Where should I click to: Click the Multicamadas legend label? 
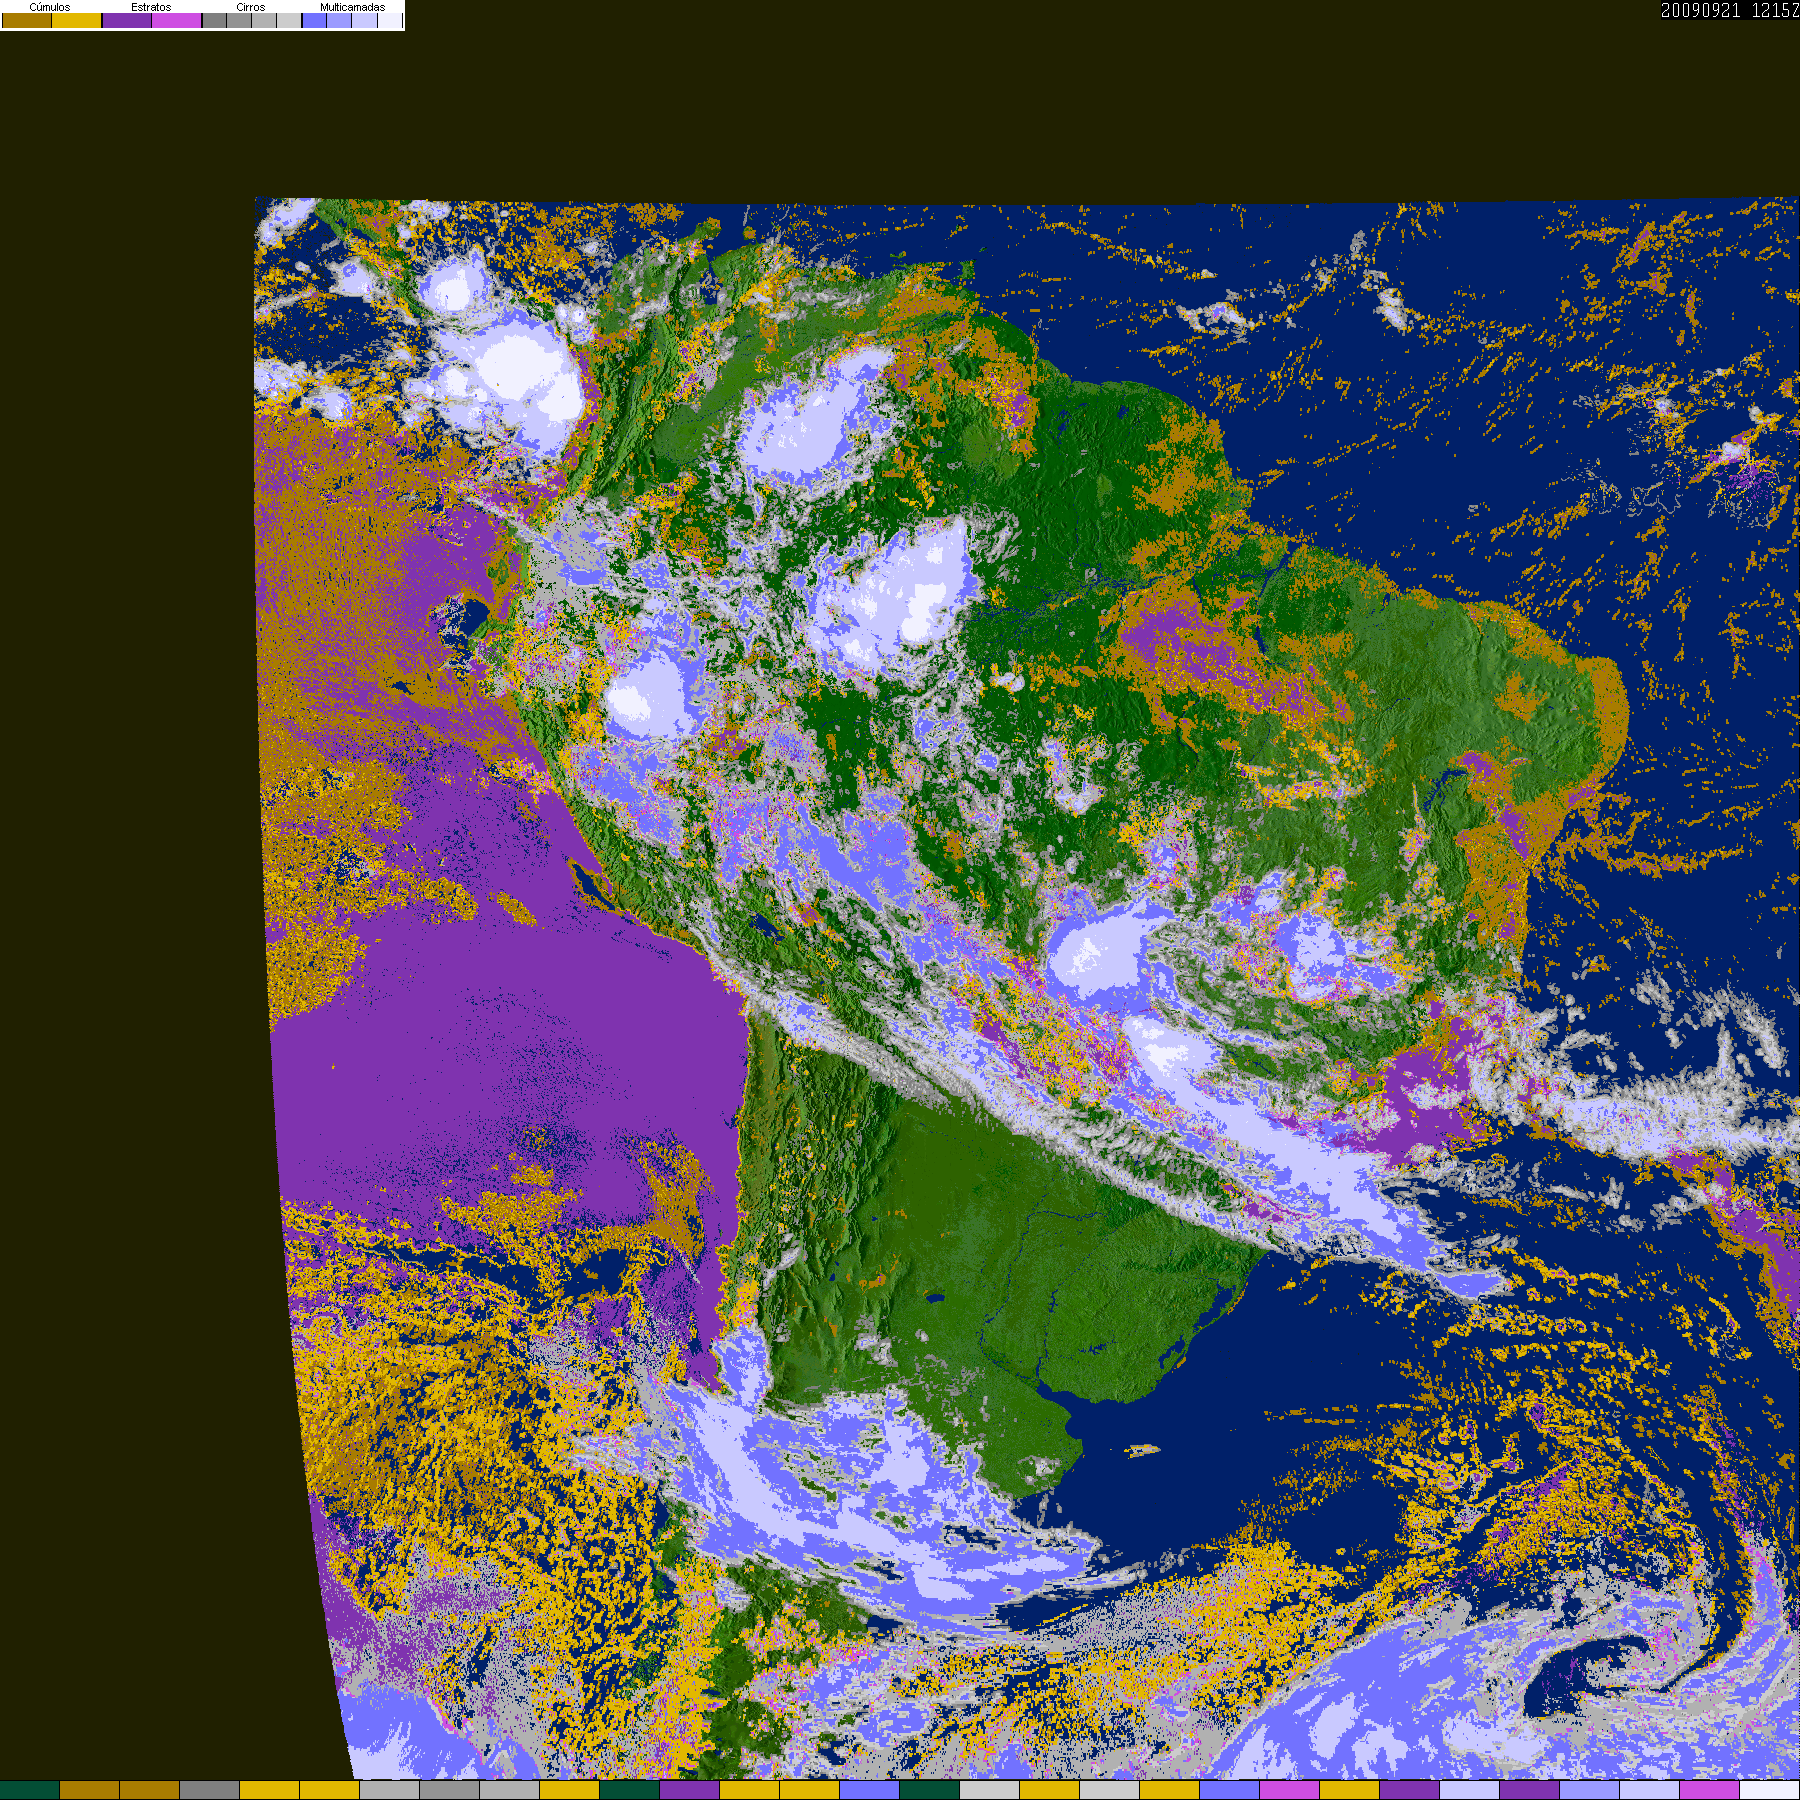tap(352, 7)
